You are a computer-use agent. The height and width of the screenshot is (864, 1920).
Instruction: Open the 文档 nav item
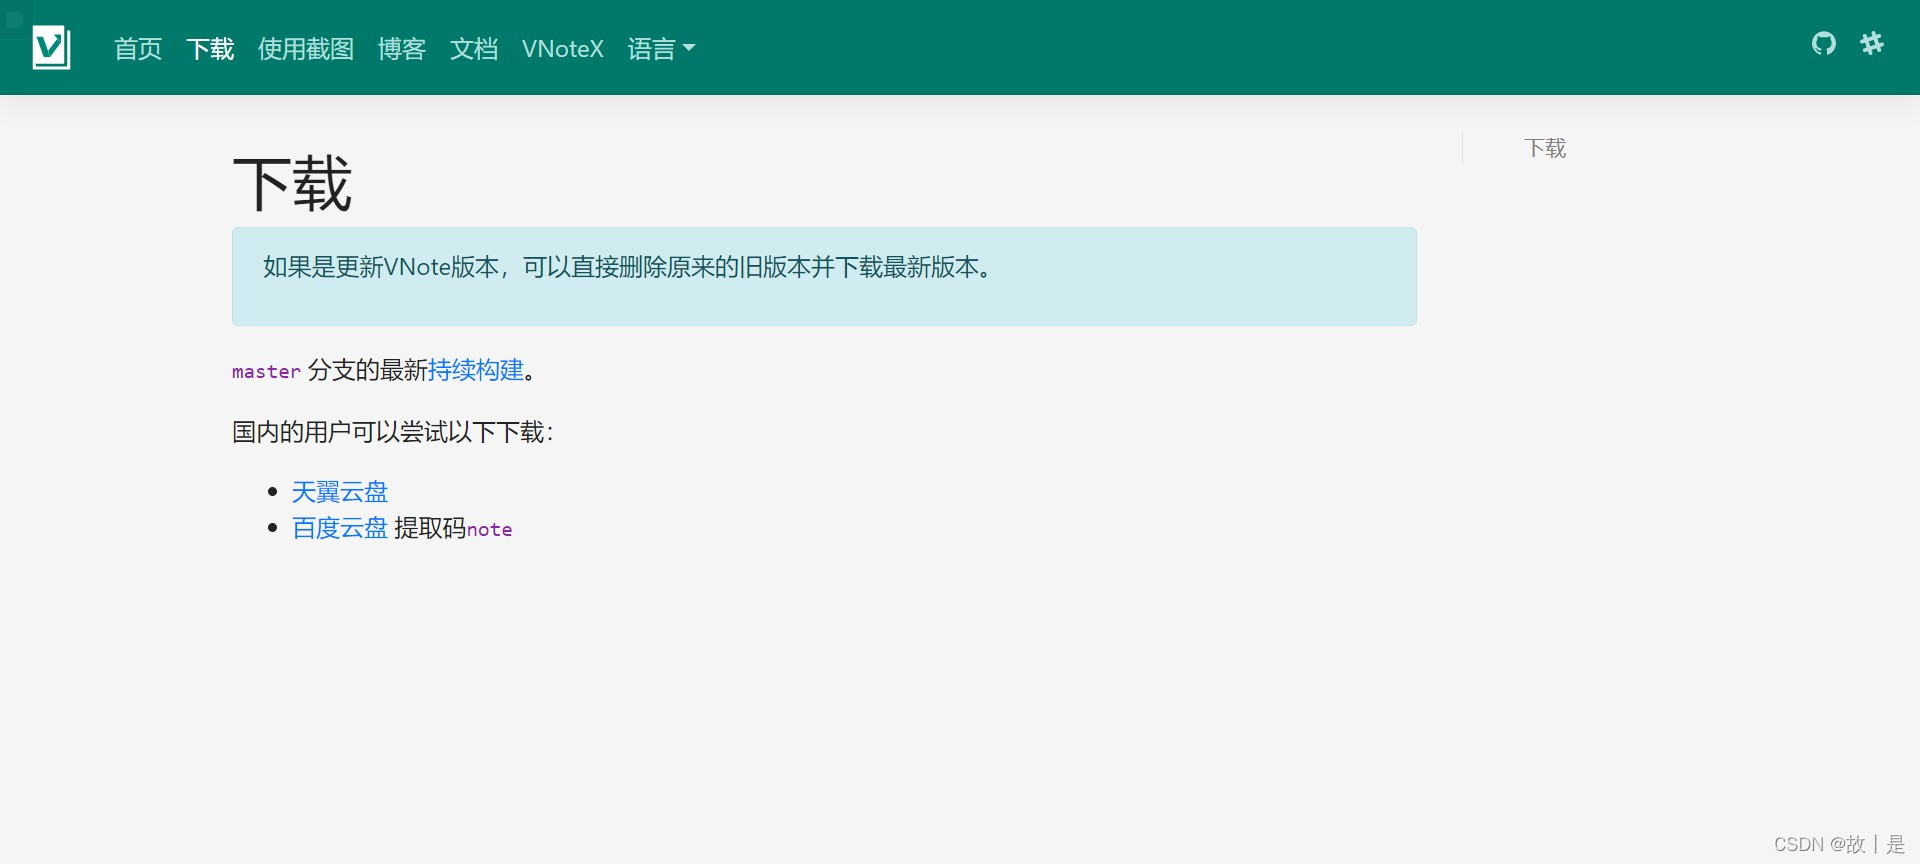click(474, 49)
